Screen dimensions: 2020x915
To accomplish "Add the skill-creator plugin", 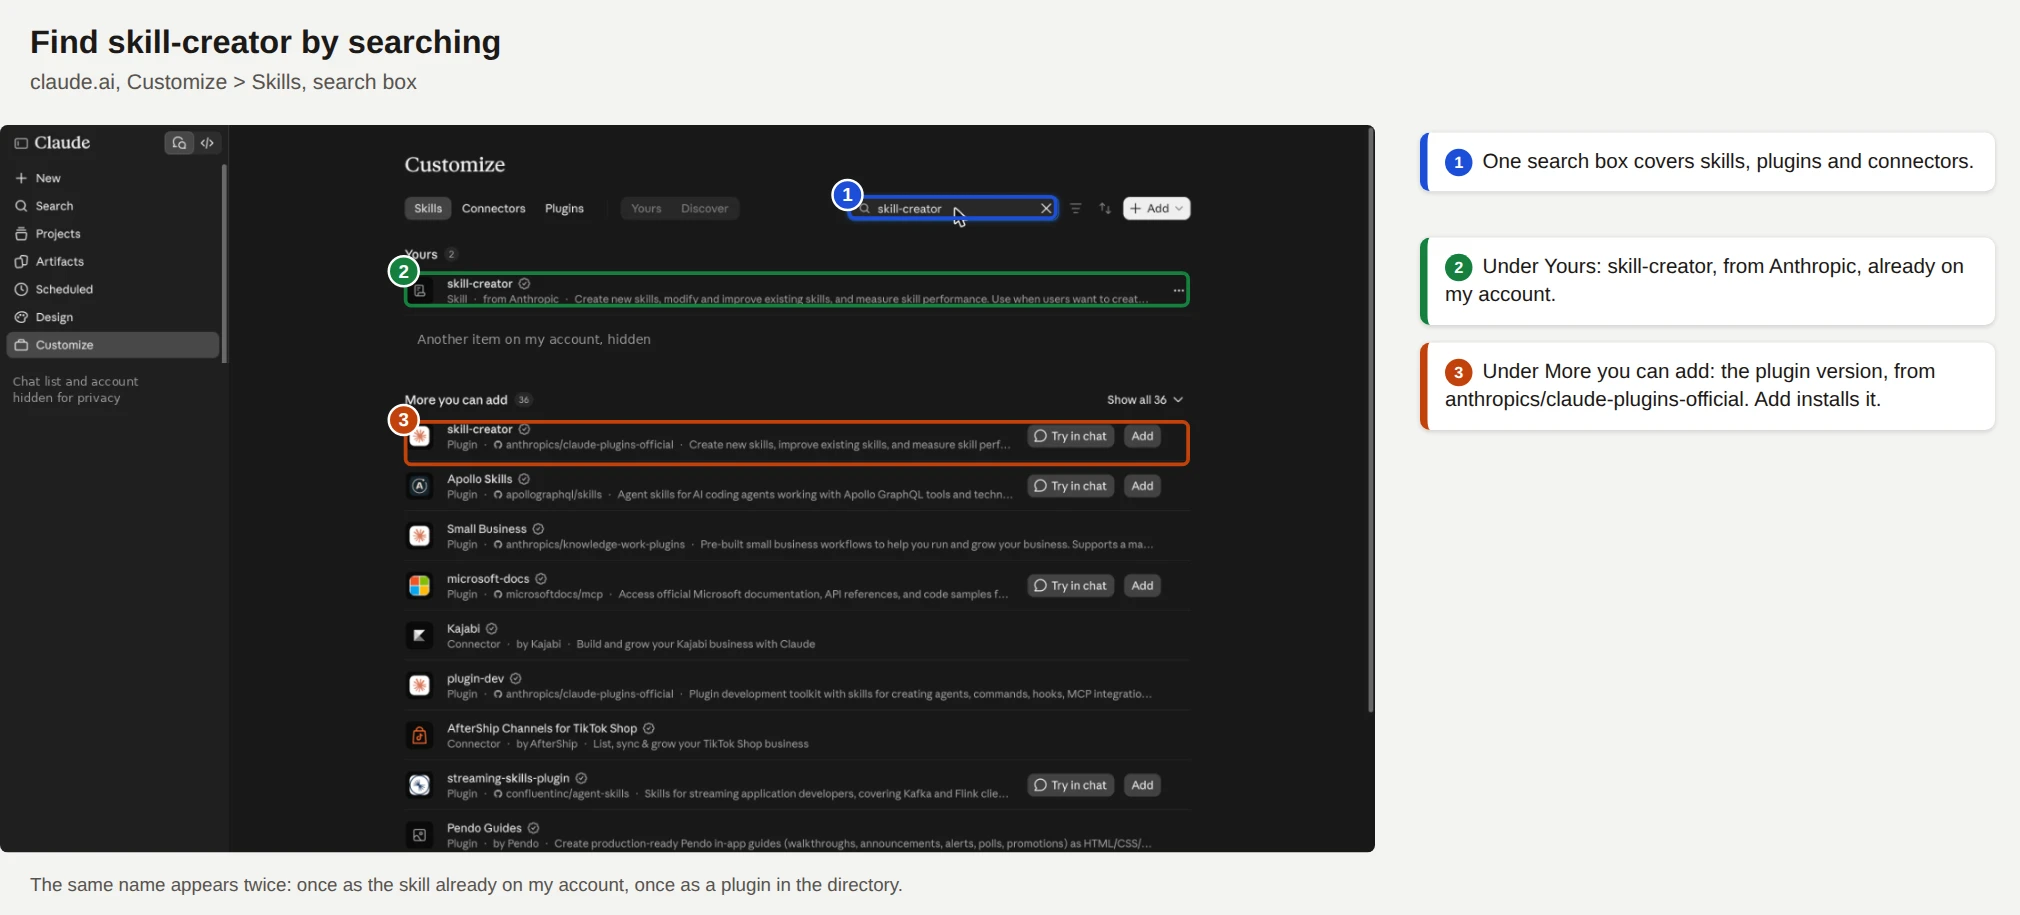I will (x=1143, y=436).
